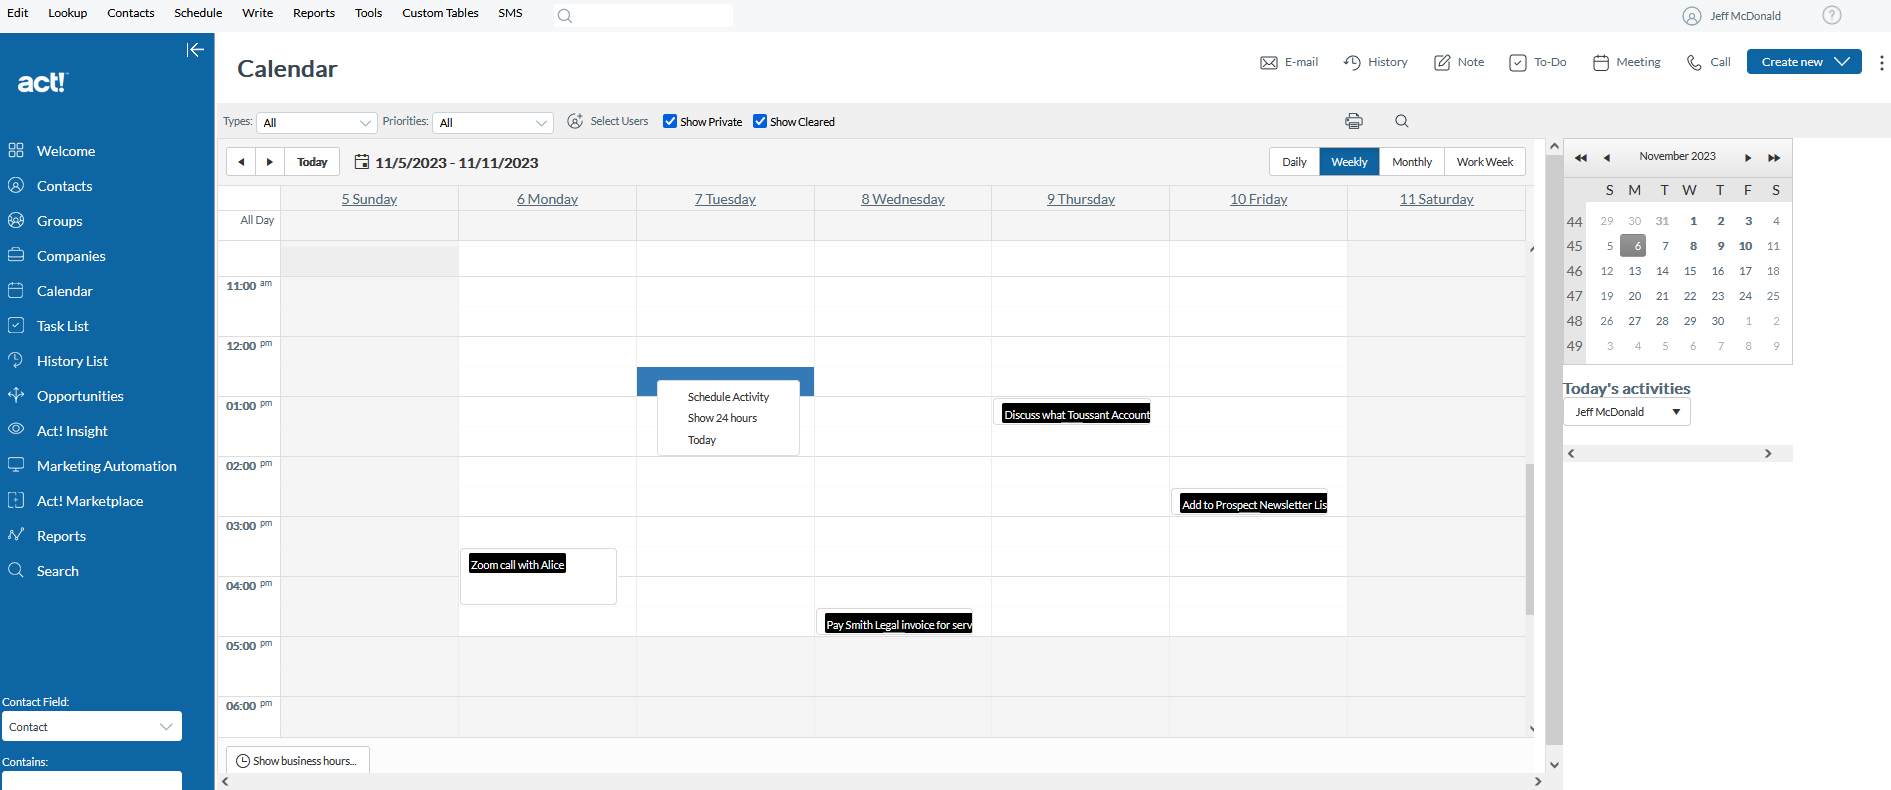Open Marketing Automation in sidebar
Screen dimensions: 1891x790
[106, 466]
